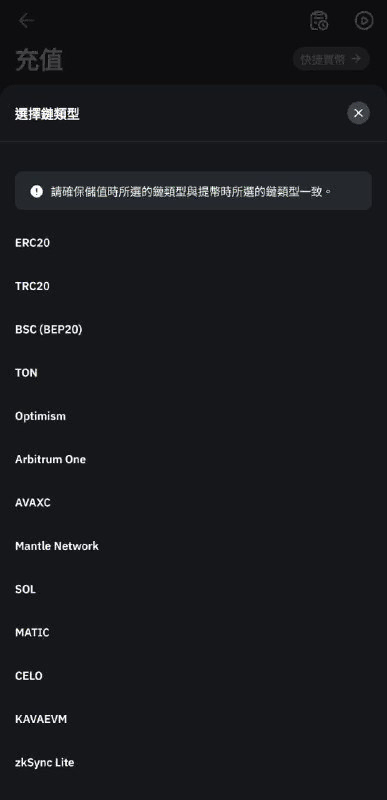Select MATIC chain type

click(193, 633)
